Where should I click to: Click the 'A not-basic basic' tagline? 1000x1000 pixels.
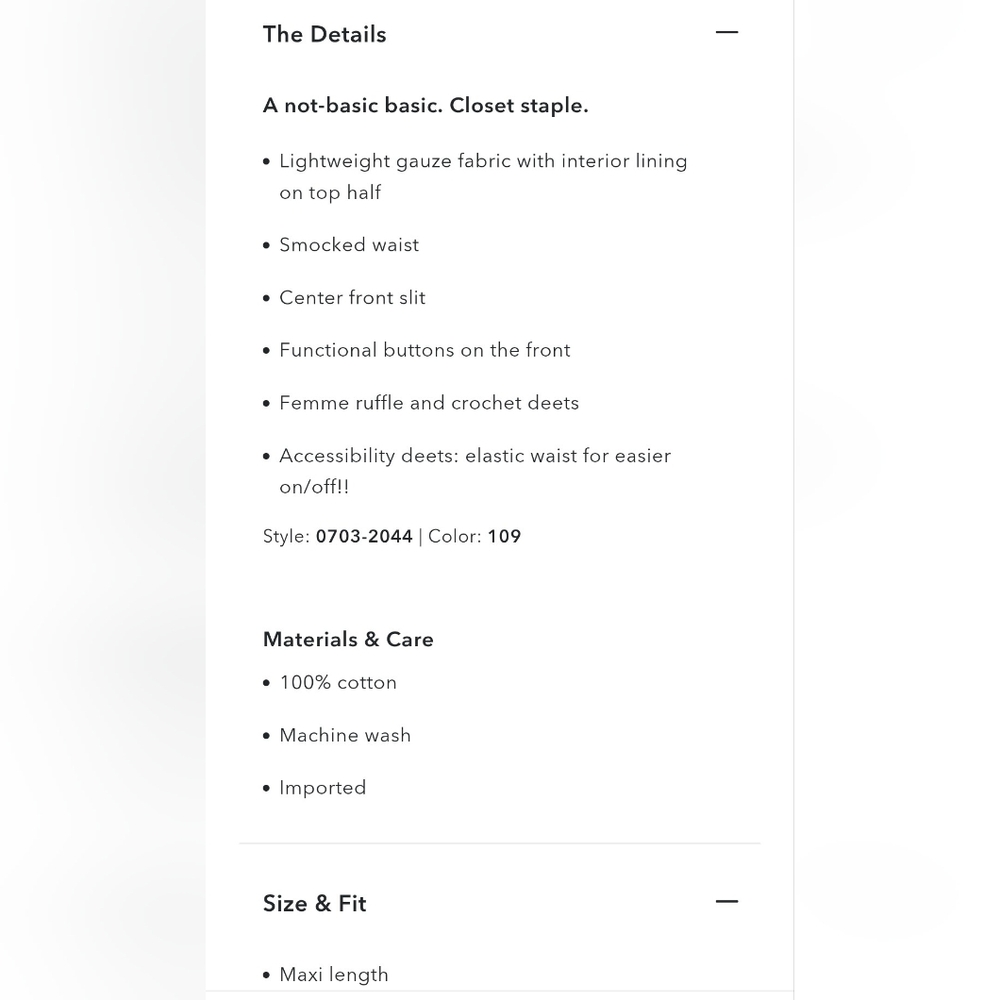(x=425, y=105)
